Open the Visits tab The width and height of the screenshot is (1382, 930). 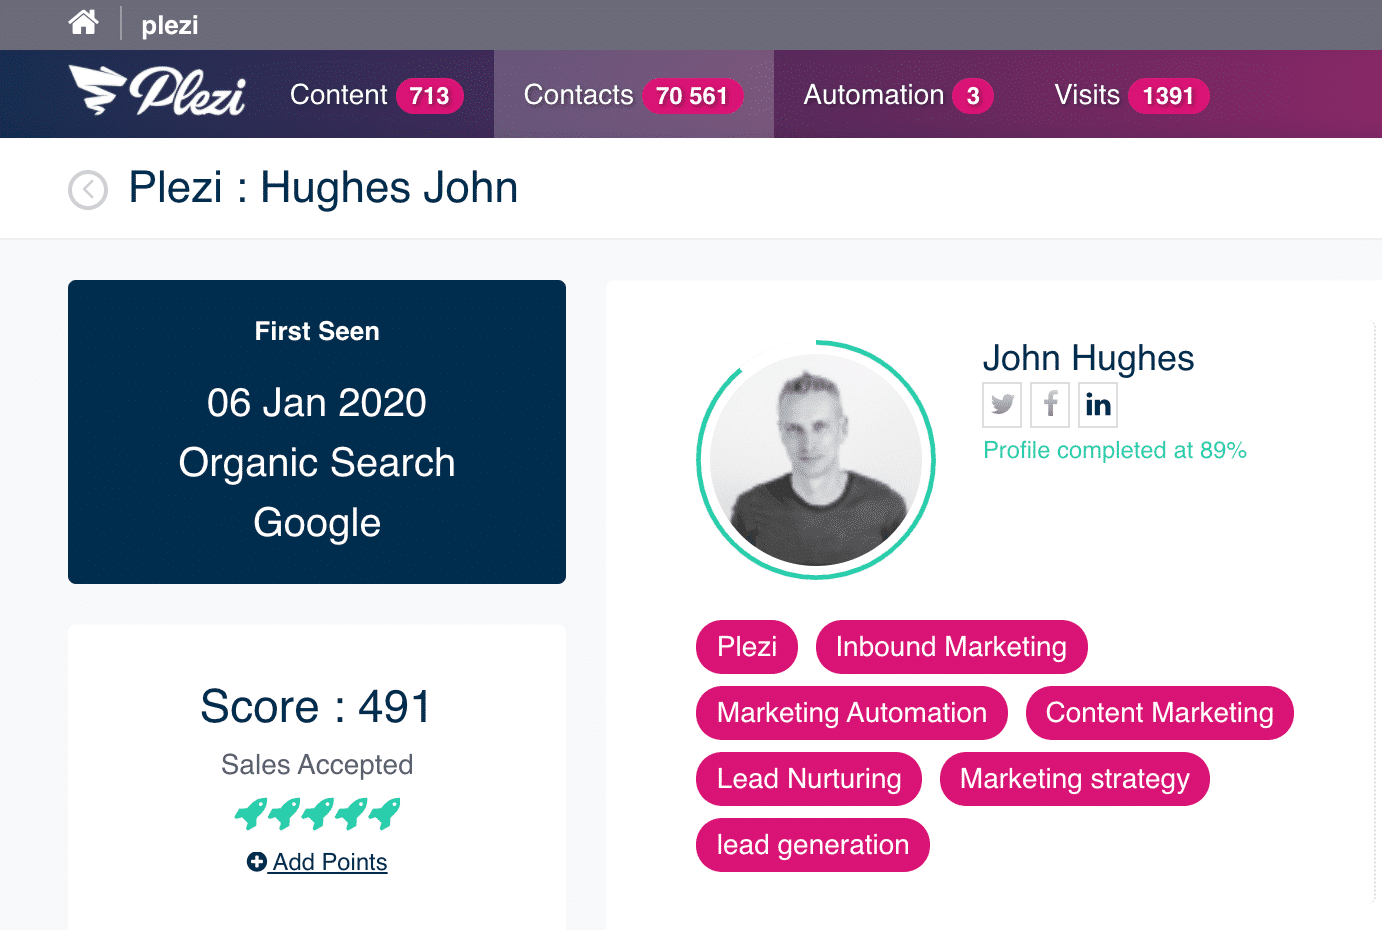tap(1131, 95)
